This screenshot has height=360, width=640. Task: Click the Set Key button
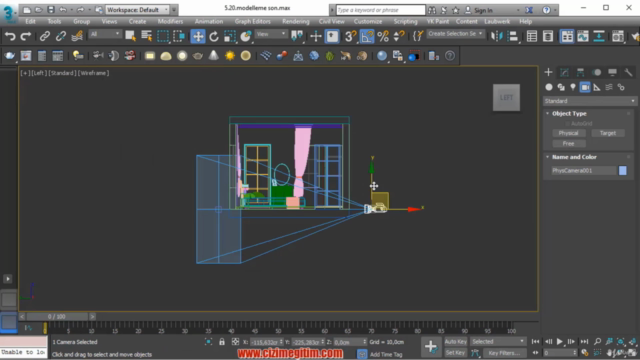[x=456, y=353]
